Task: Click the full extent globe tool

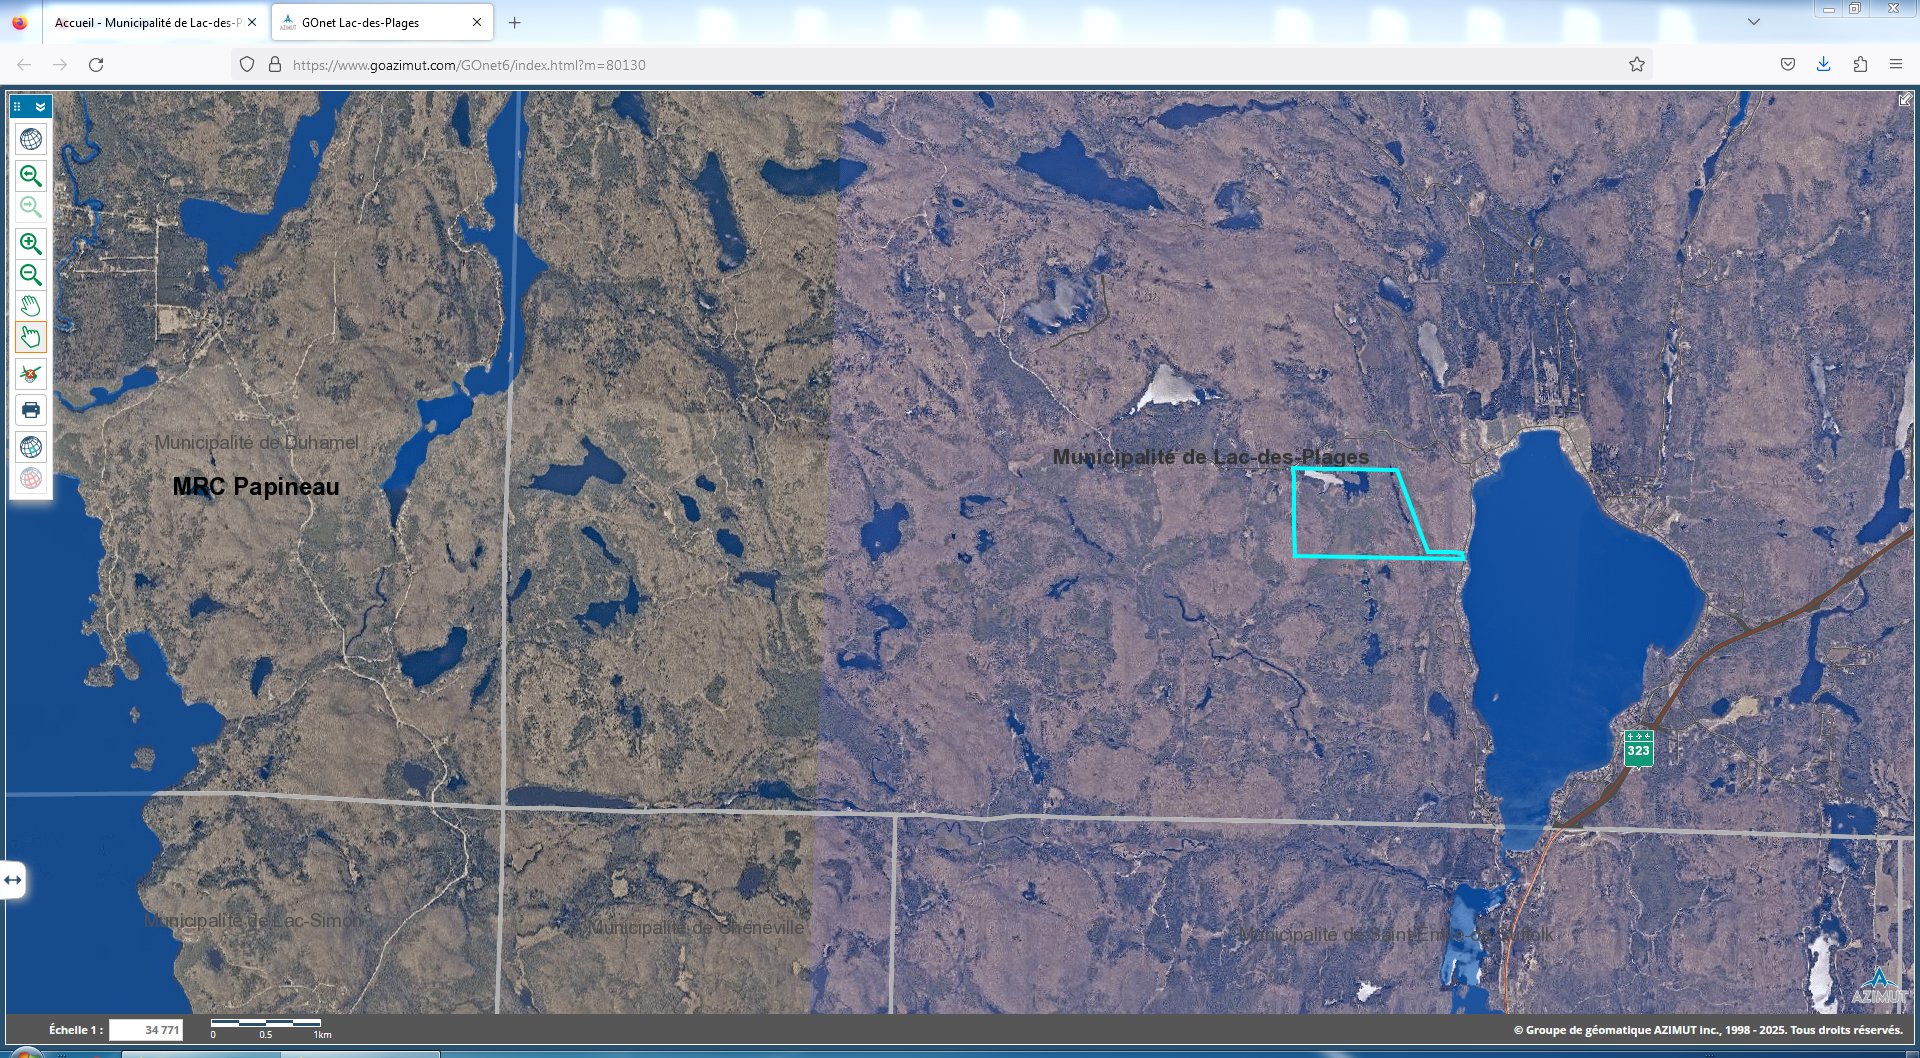Action: pyautogui.click(x=31, y=140)
